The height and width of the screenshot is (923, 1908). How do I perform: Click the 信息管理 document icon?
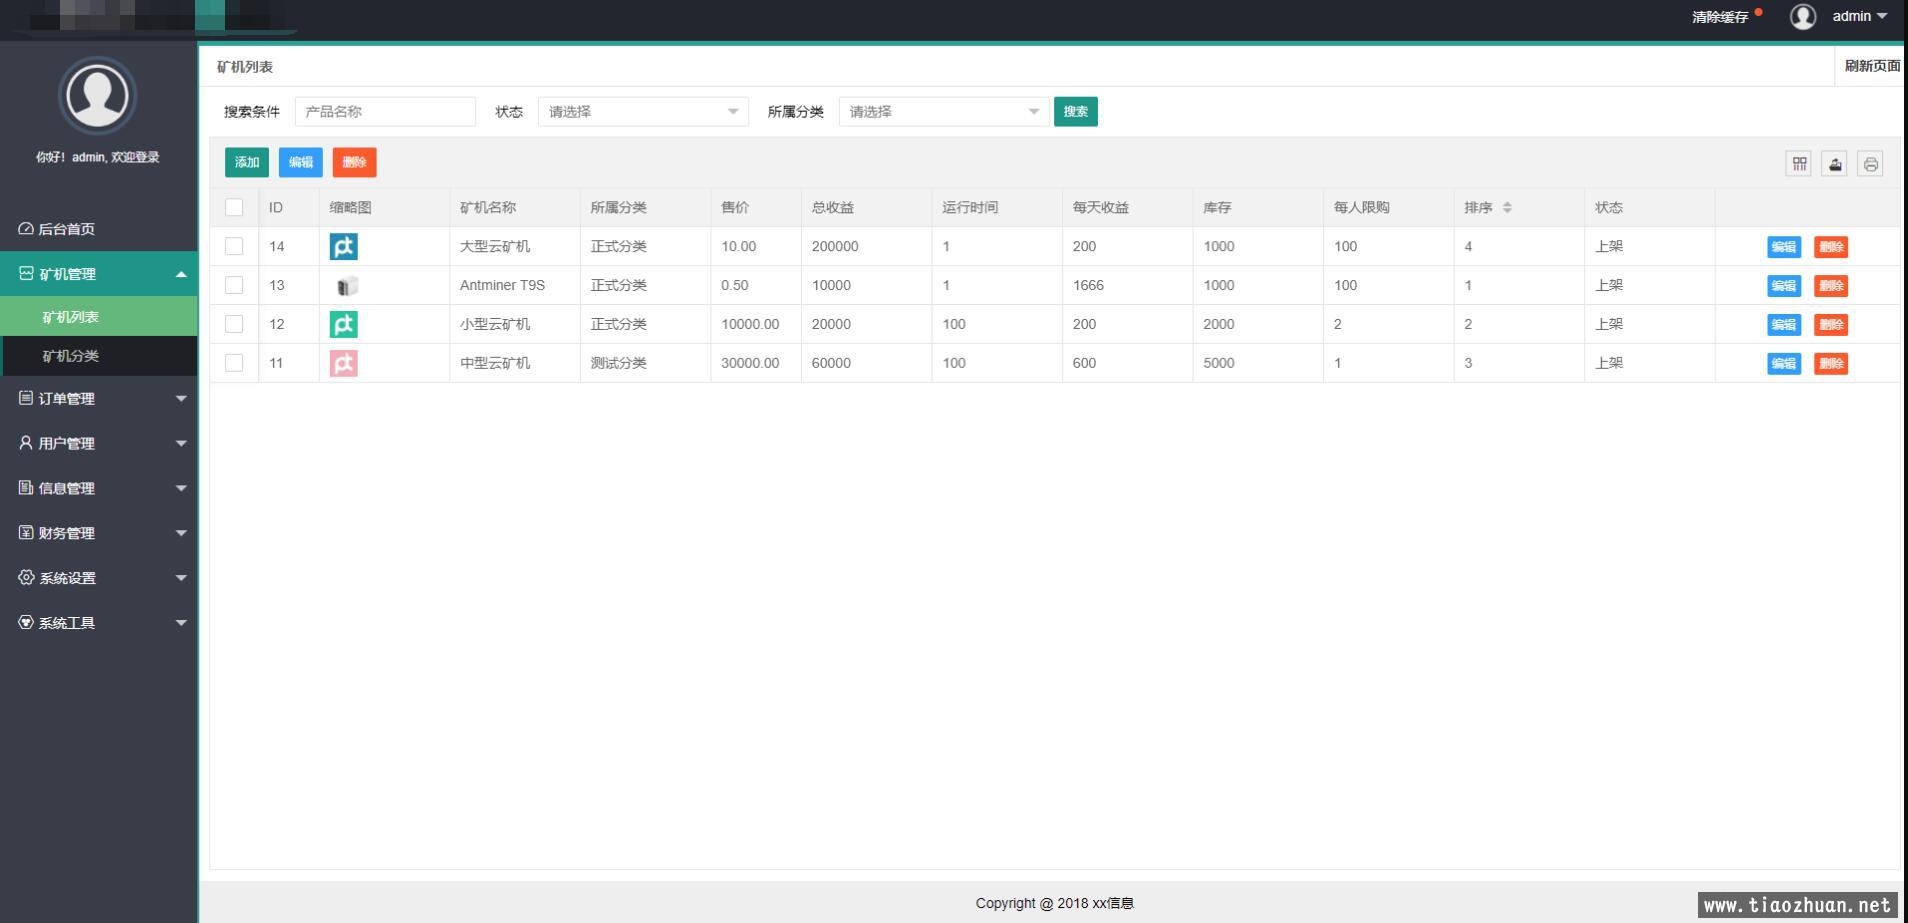[26, 488]
